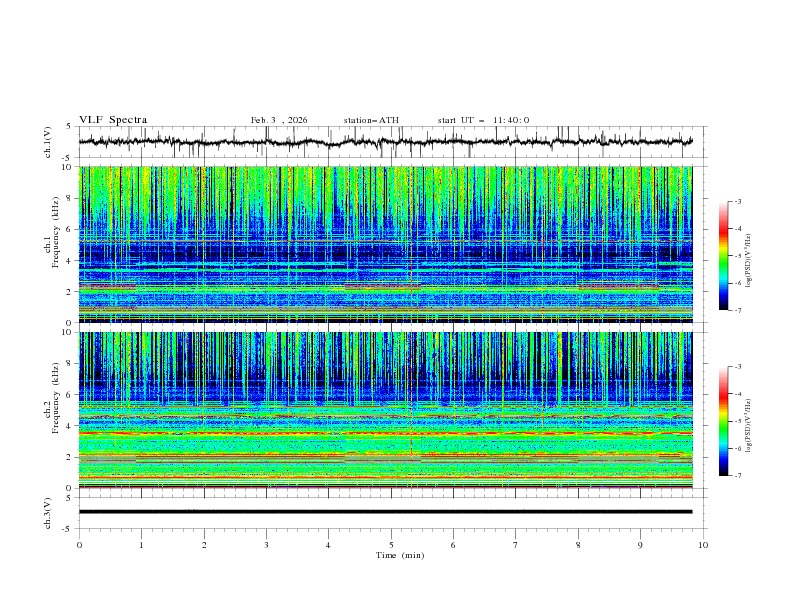Click time axis tick label "8"

point(578,545)
